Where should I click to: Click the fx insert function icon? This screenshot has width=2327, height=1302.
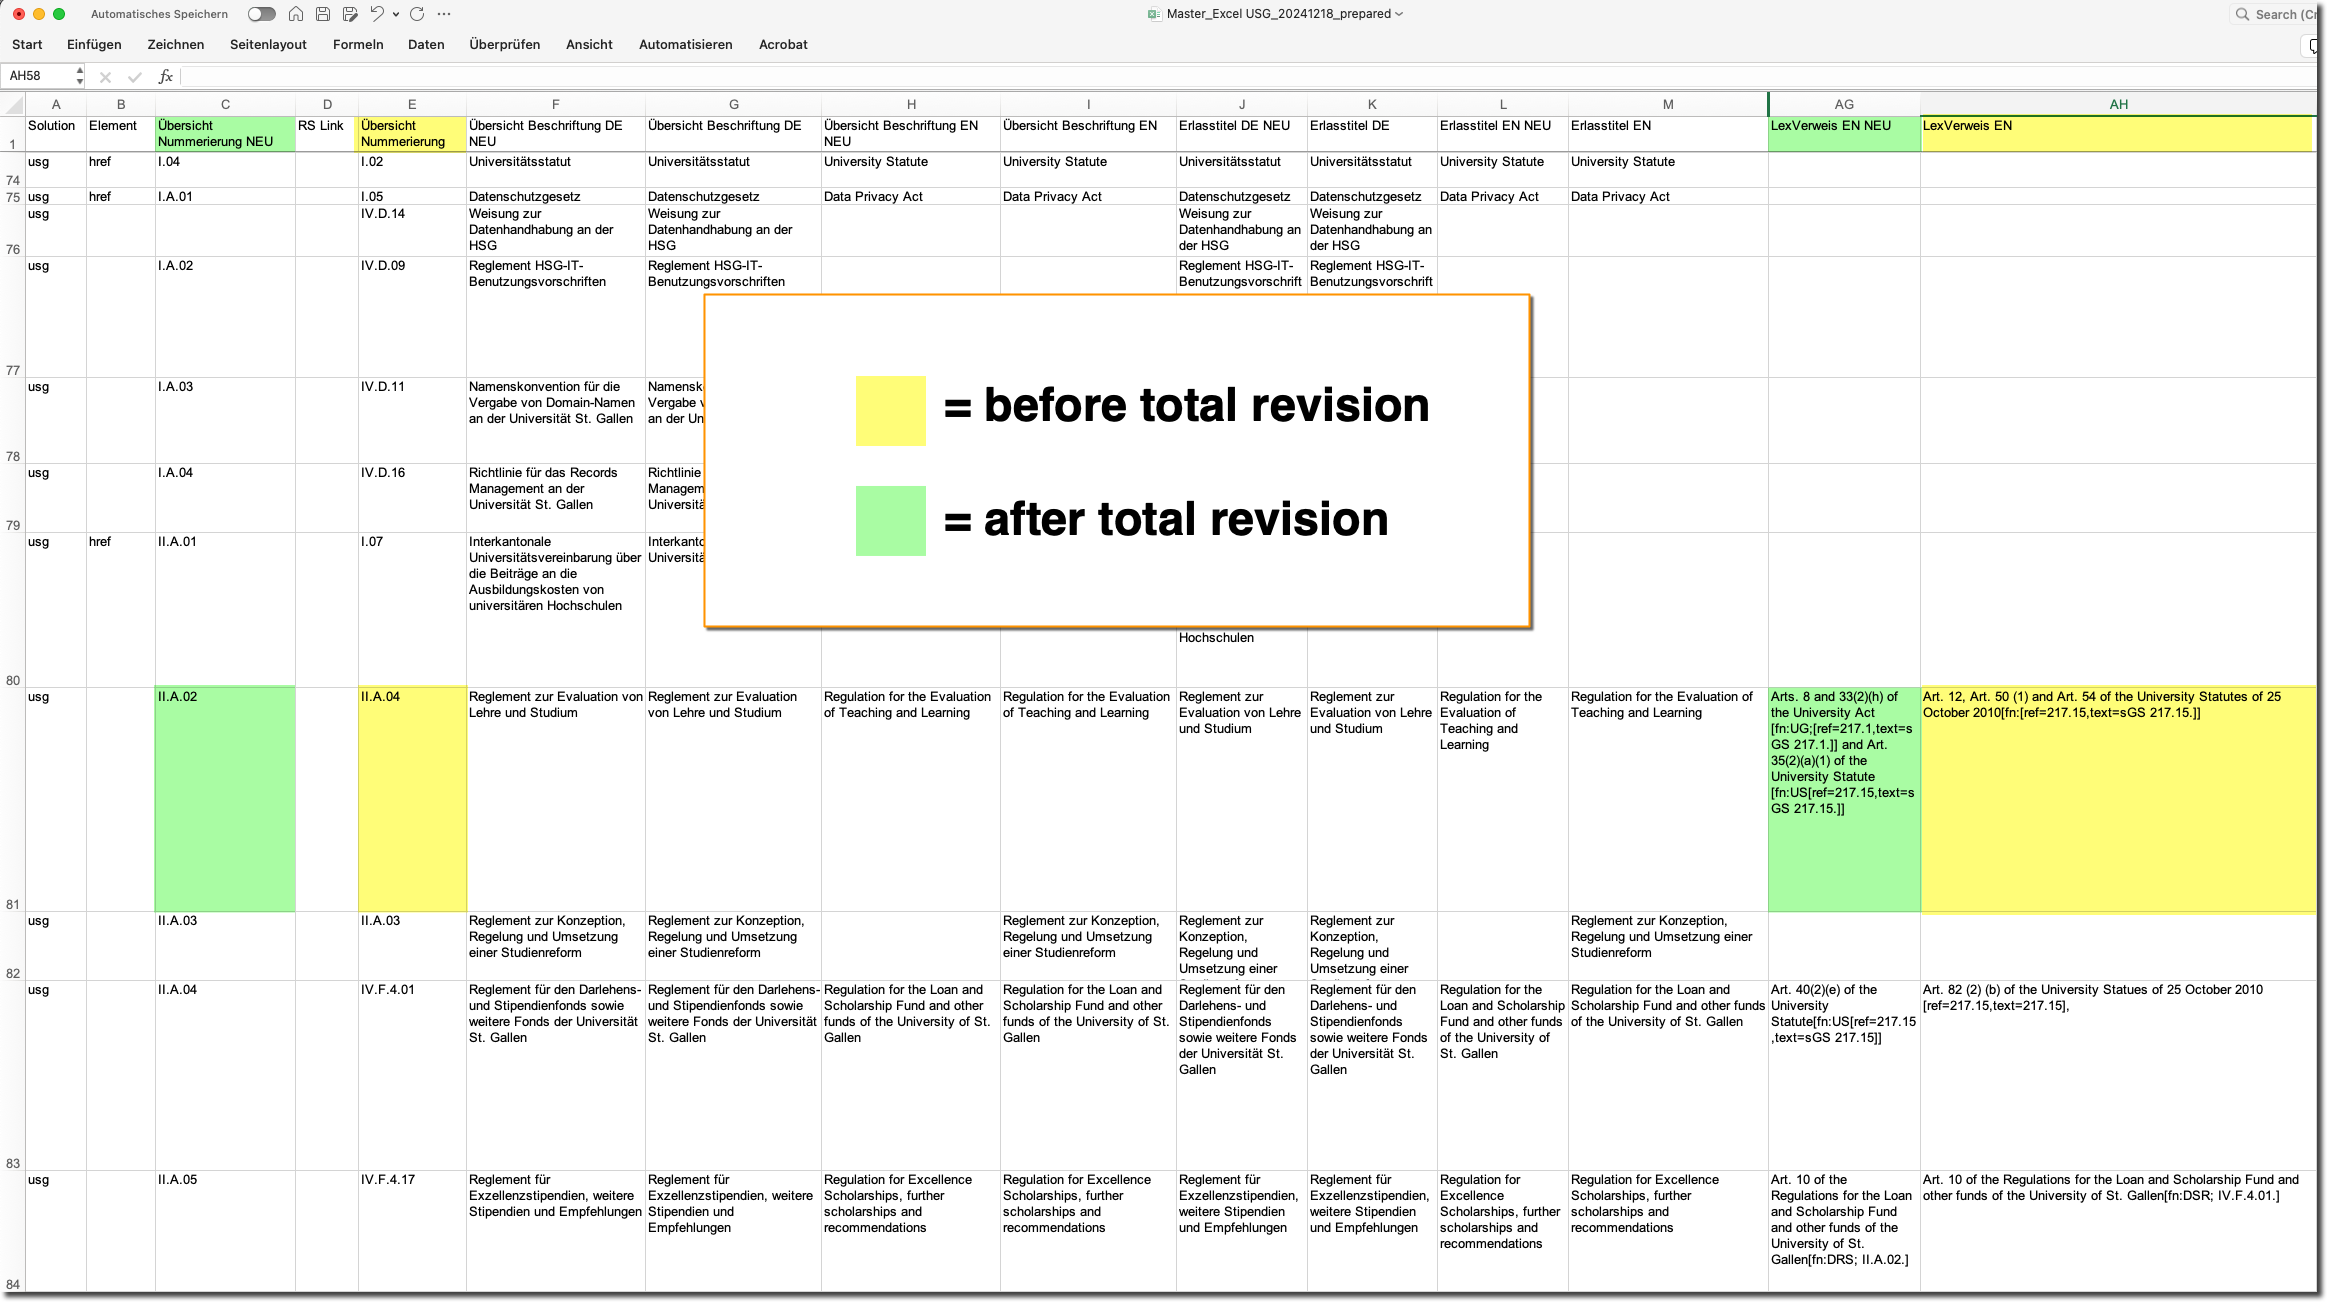click(x=166, y=76)
